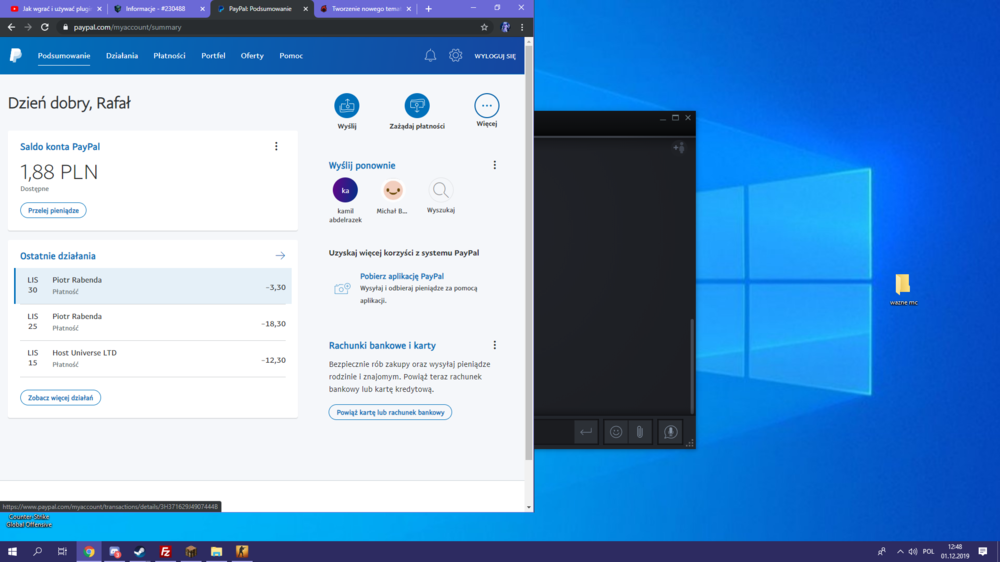Click the chat window vertical scrollbar
1000x562 pixels.
tap(691, 367)
